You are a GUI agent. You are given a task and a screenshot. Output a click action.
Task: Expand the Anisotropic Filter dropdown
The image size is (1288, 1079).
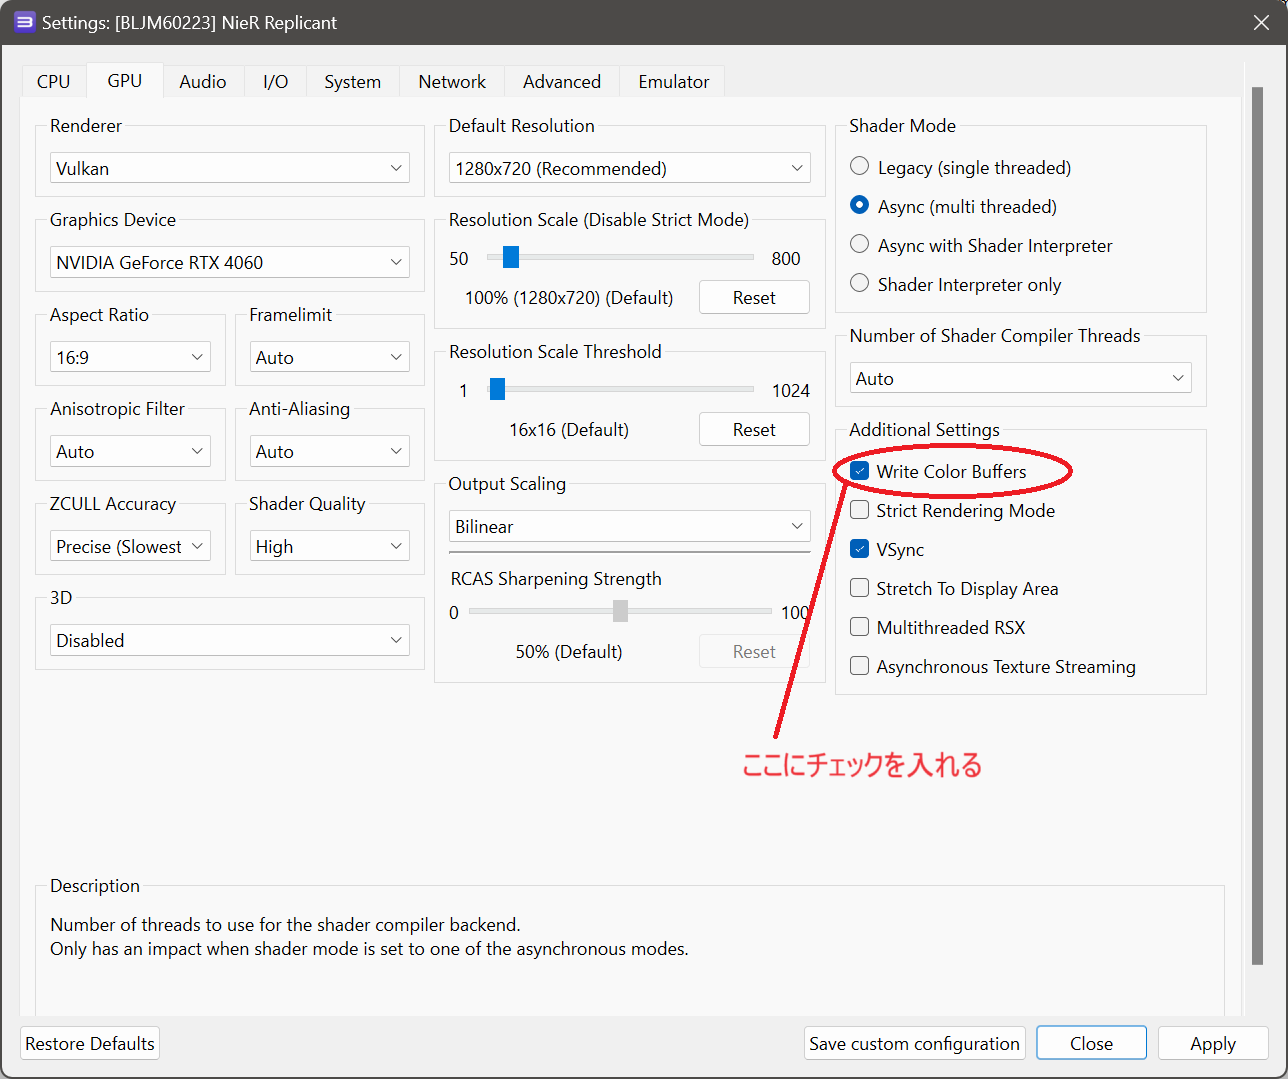click(x=130, y=451)
